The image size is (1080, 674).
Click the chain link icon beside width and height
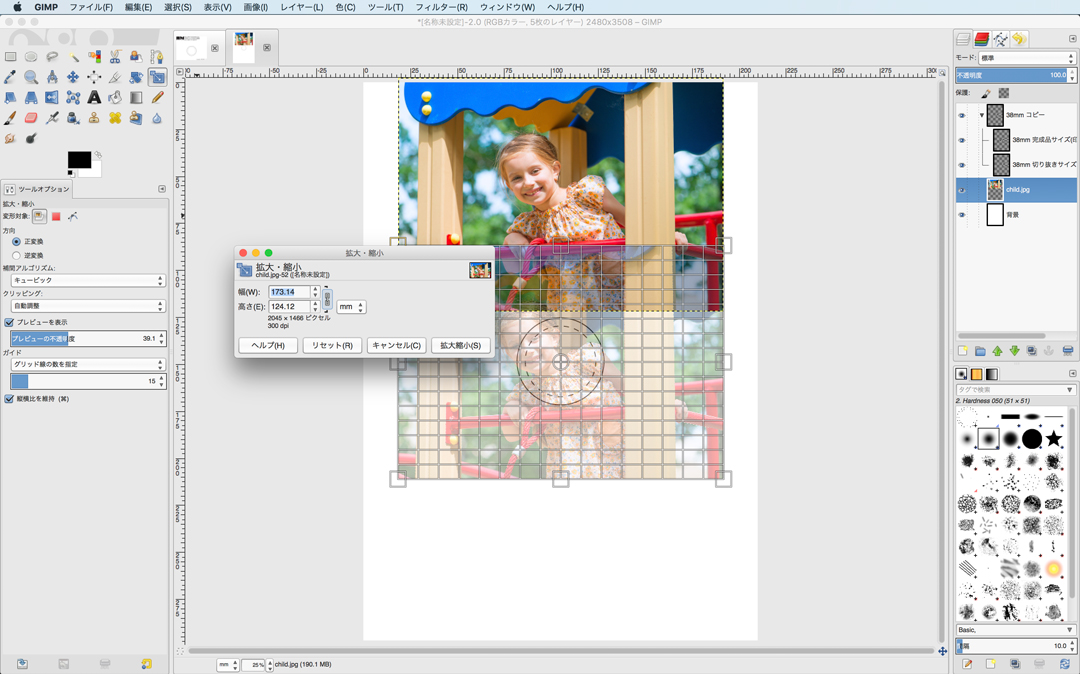pyautogui.click(x=327, y=299)
